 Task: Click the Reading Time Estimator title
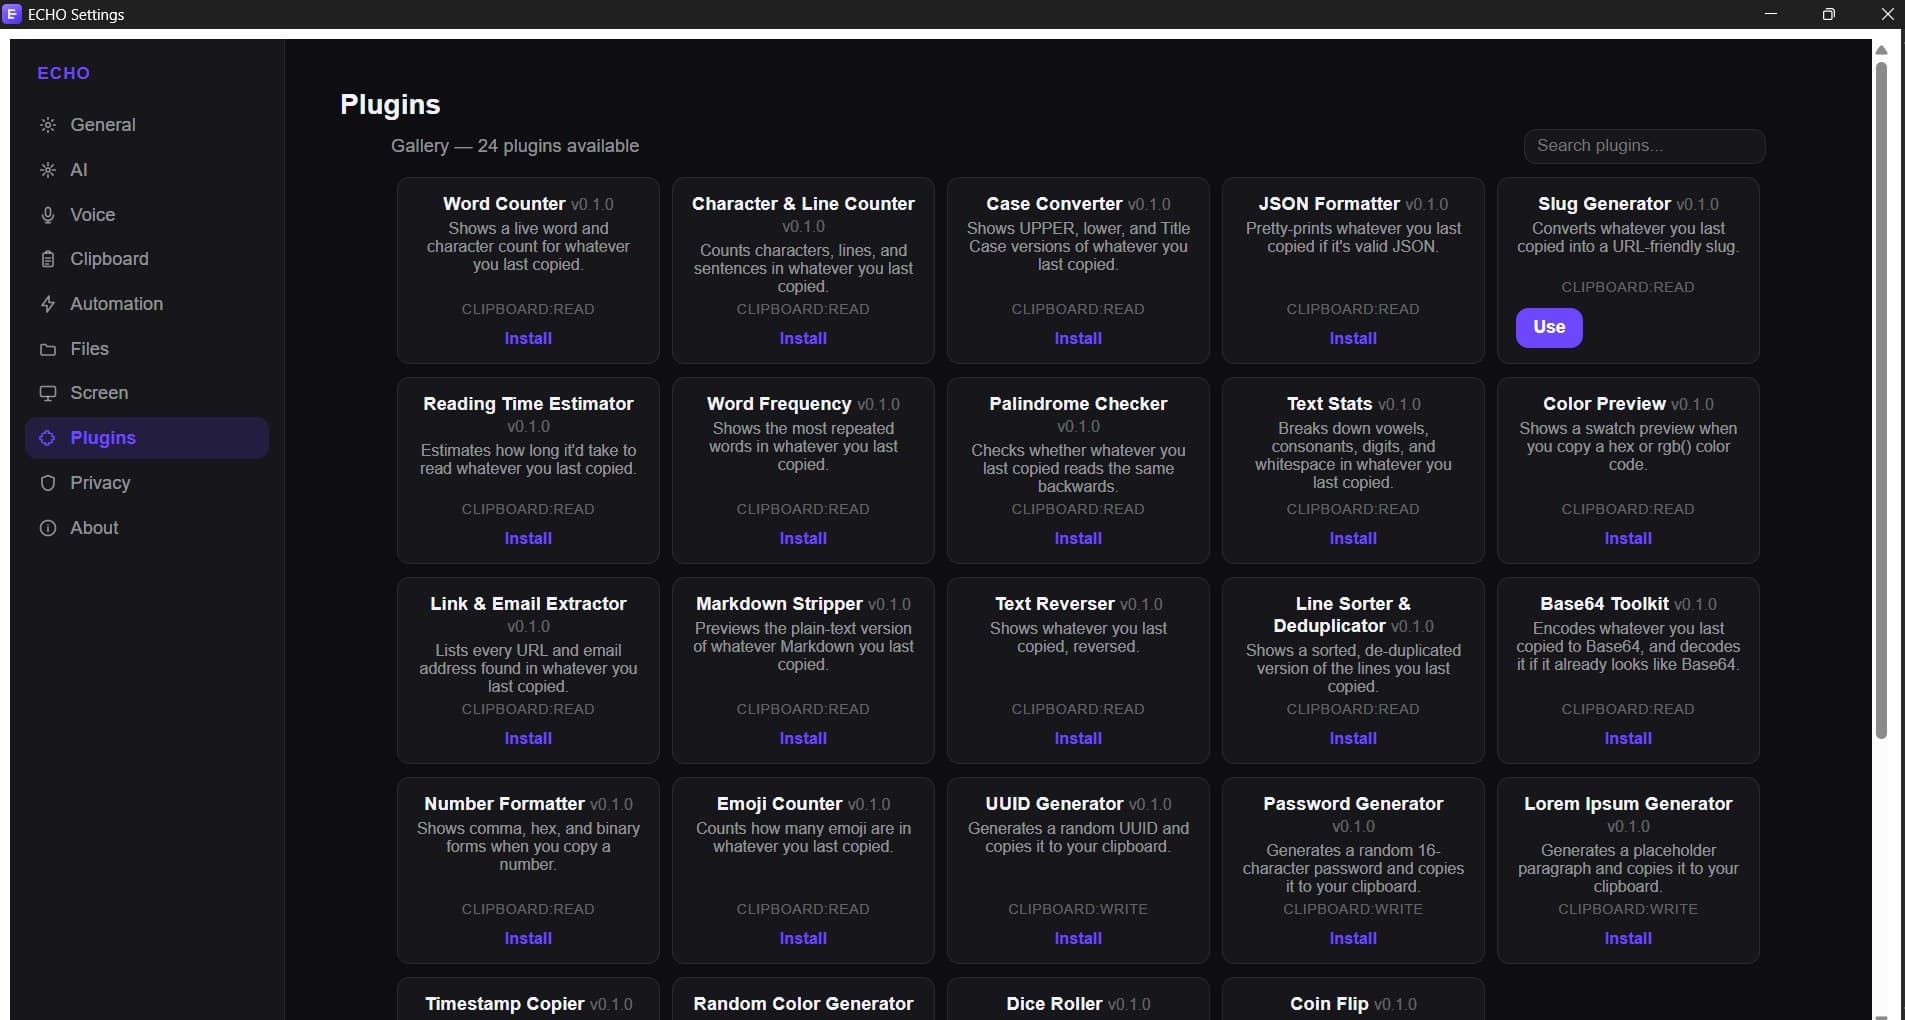[528, 404]
